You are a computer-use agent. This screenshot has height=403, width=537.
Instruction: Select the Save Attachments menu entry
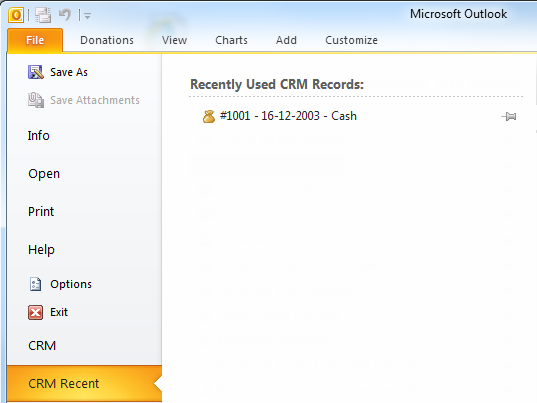point(95,100)
